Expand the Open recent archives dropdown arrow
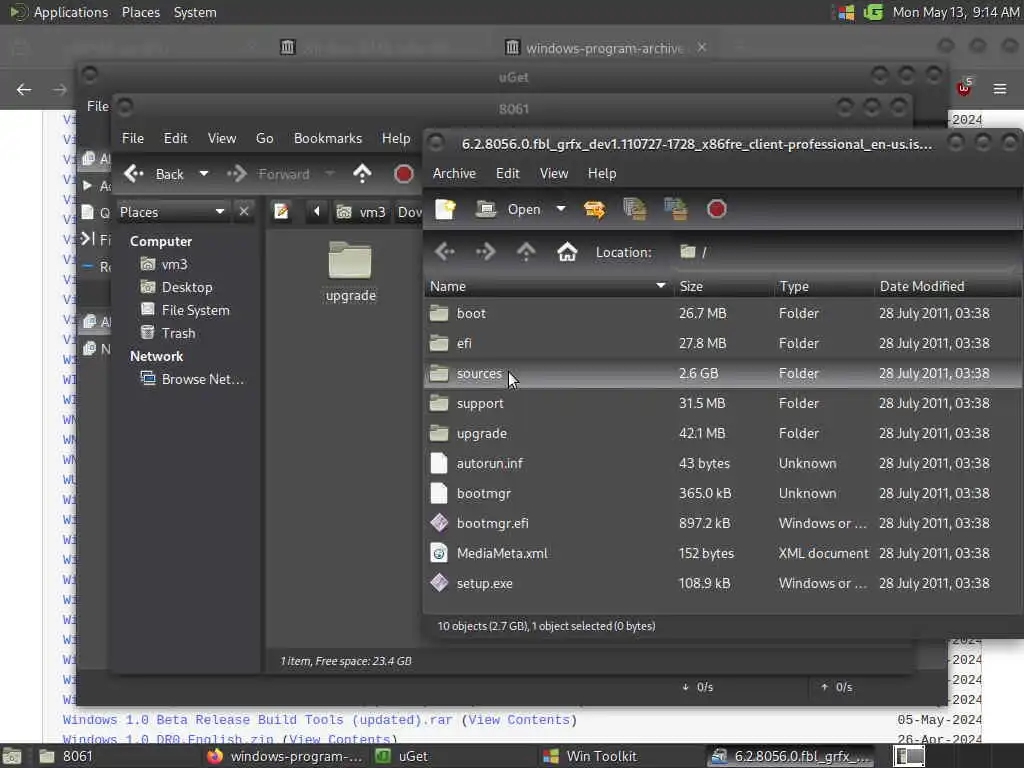Screen dimensions: 1024x768 pyautogui.click(x=561, y=209)
